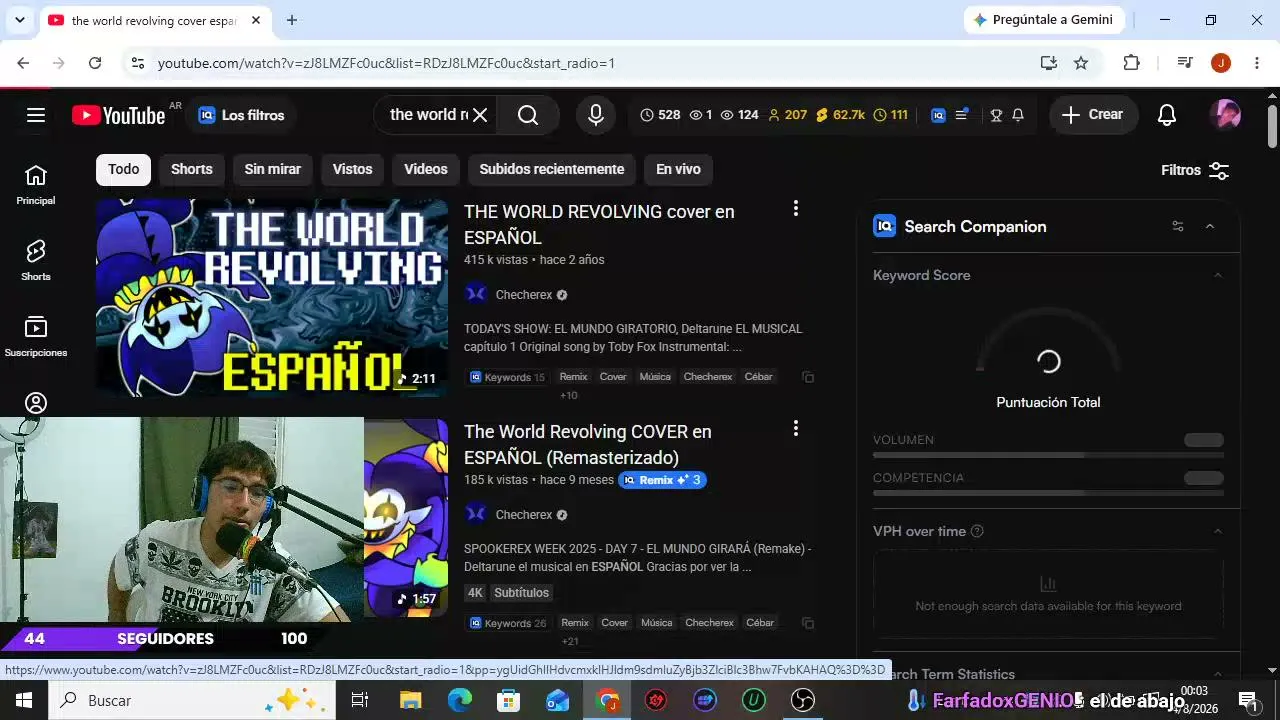Image resolution: width=1280 pixels, height=720 pixels.
Task: Open the Filtros search options
Action: click(1195, 170)
